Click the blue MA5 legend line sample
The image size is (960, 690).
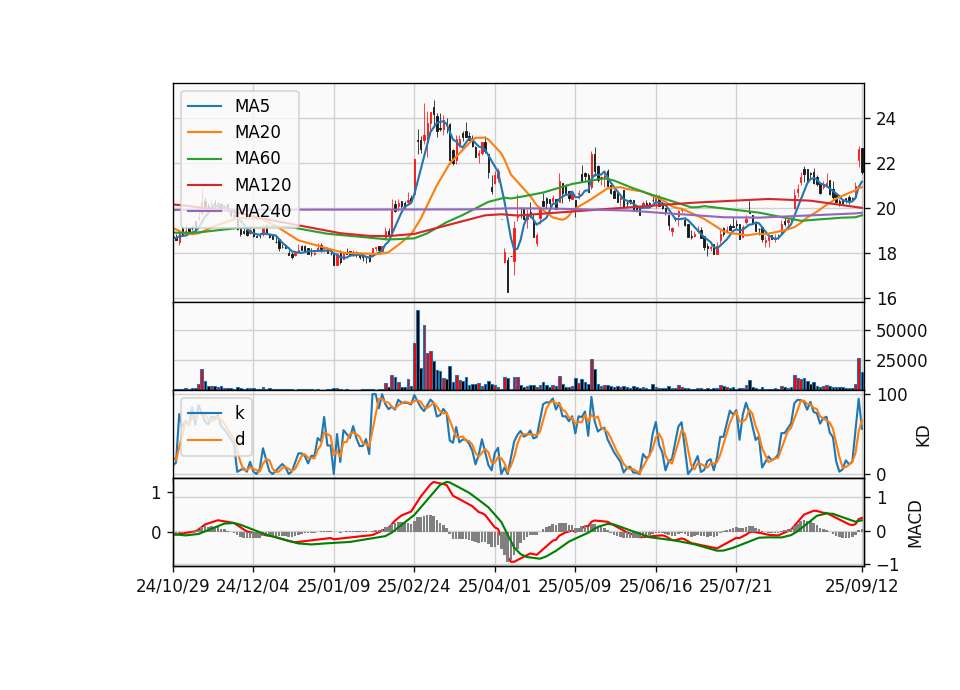coord(204,106)
